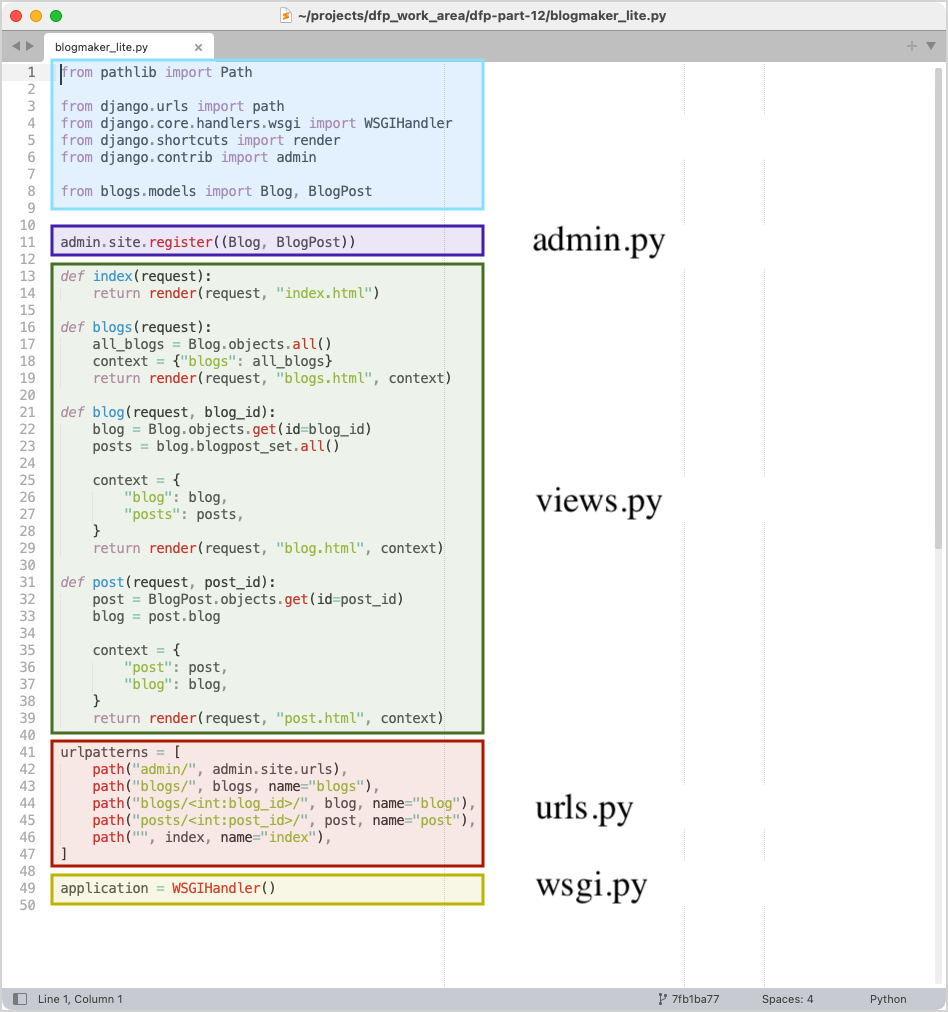This screenshot has height=1012, width=948.
Task: Click the 7fb1ba77 git commit label
Action: coord(695,999)
